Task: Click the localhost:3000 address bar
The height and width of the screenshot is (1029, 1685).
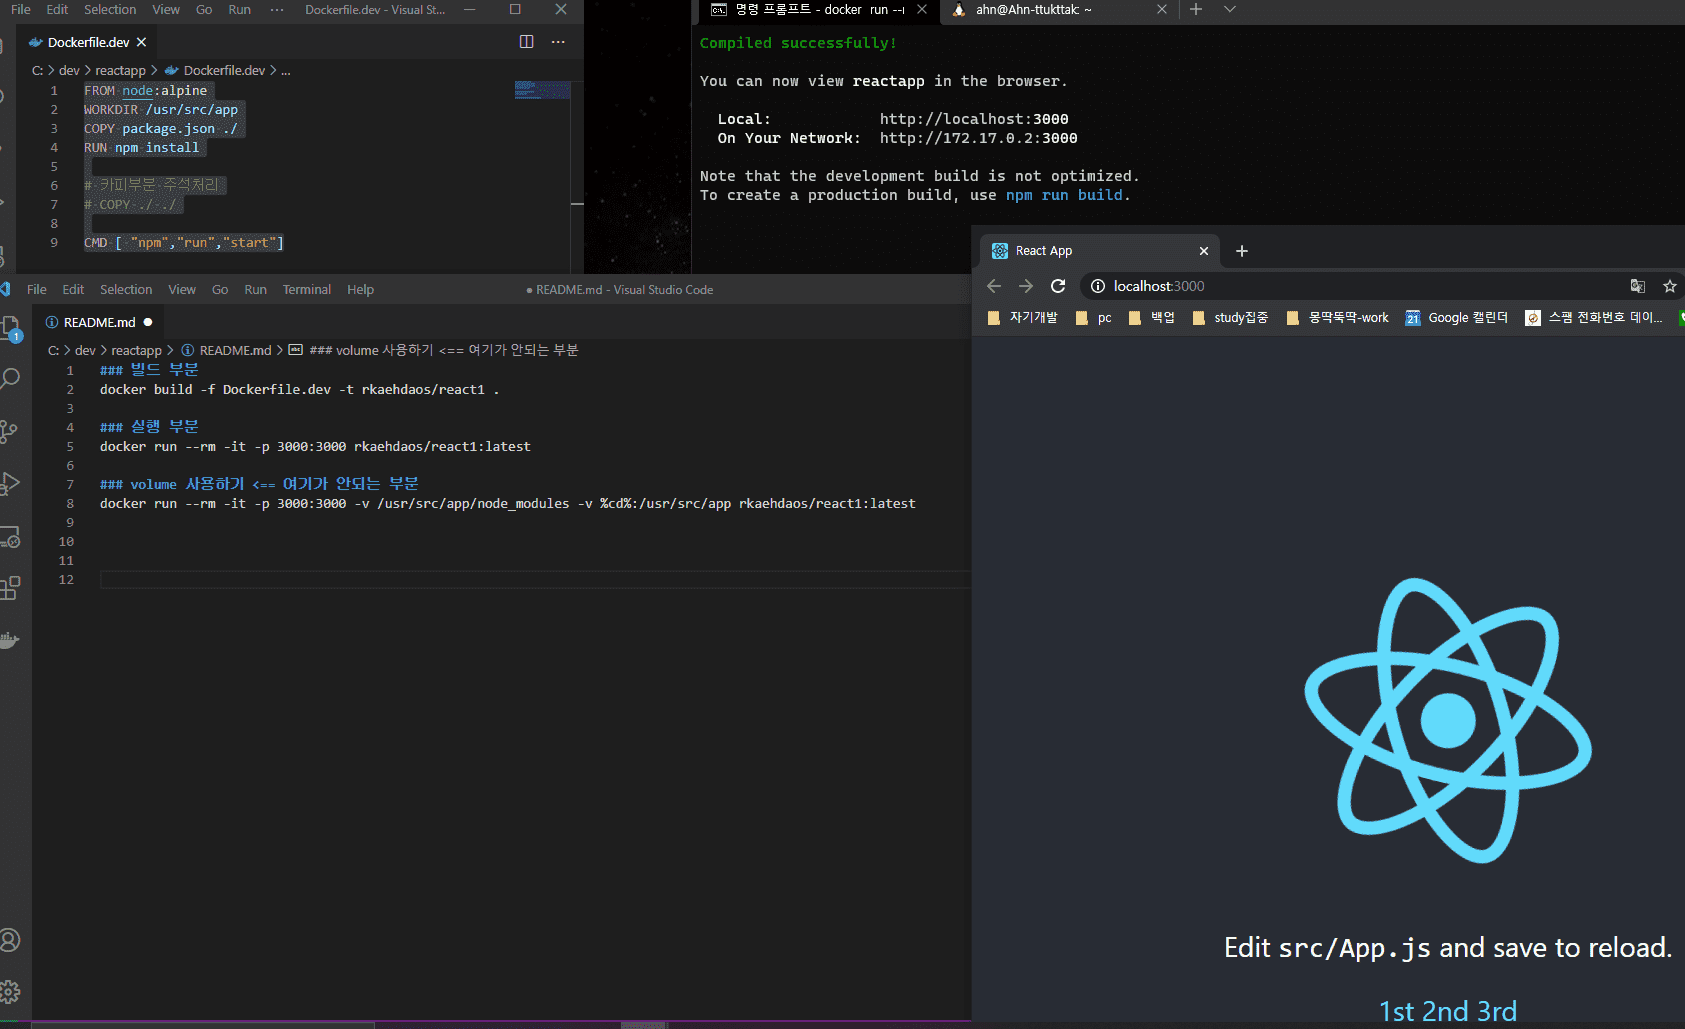Action: [x=1350, y=286]
